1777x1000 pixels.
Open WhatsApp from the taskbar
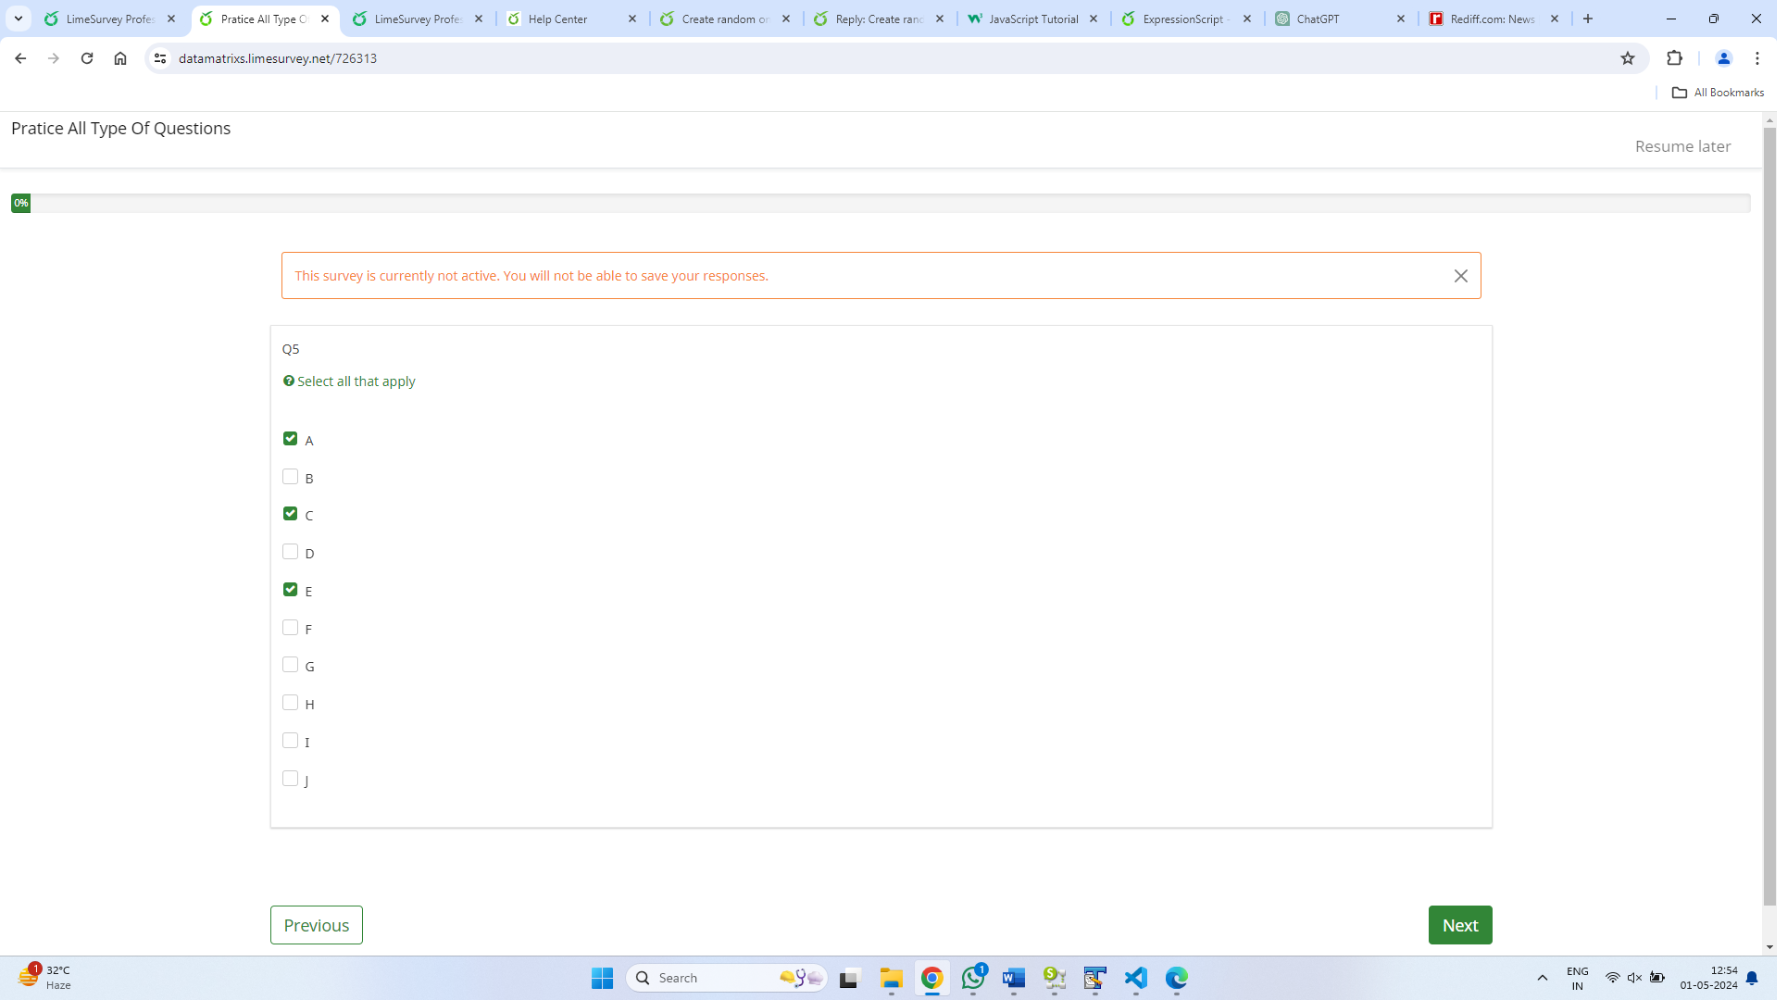pos(972,978)
